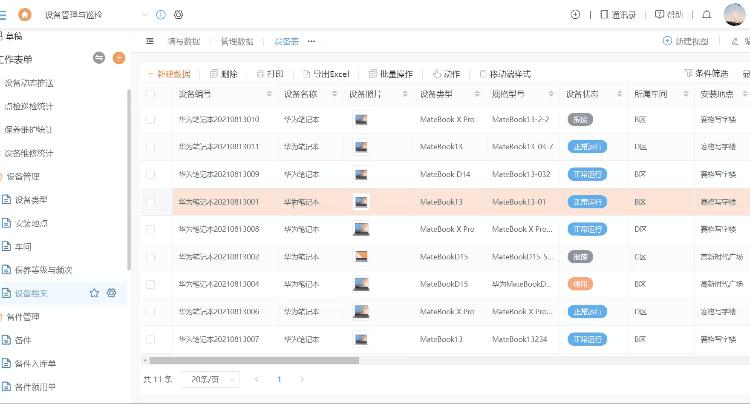Switch to the 管理数据 tab
The height and width of the screenshot is (404, 750).
(x=237, y=42)
